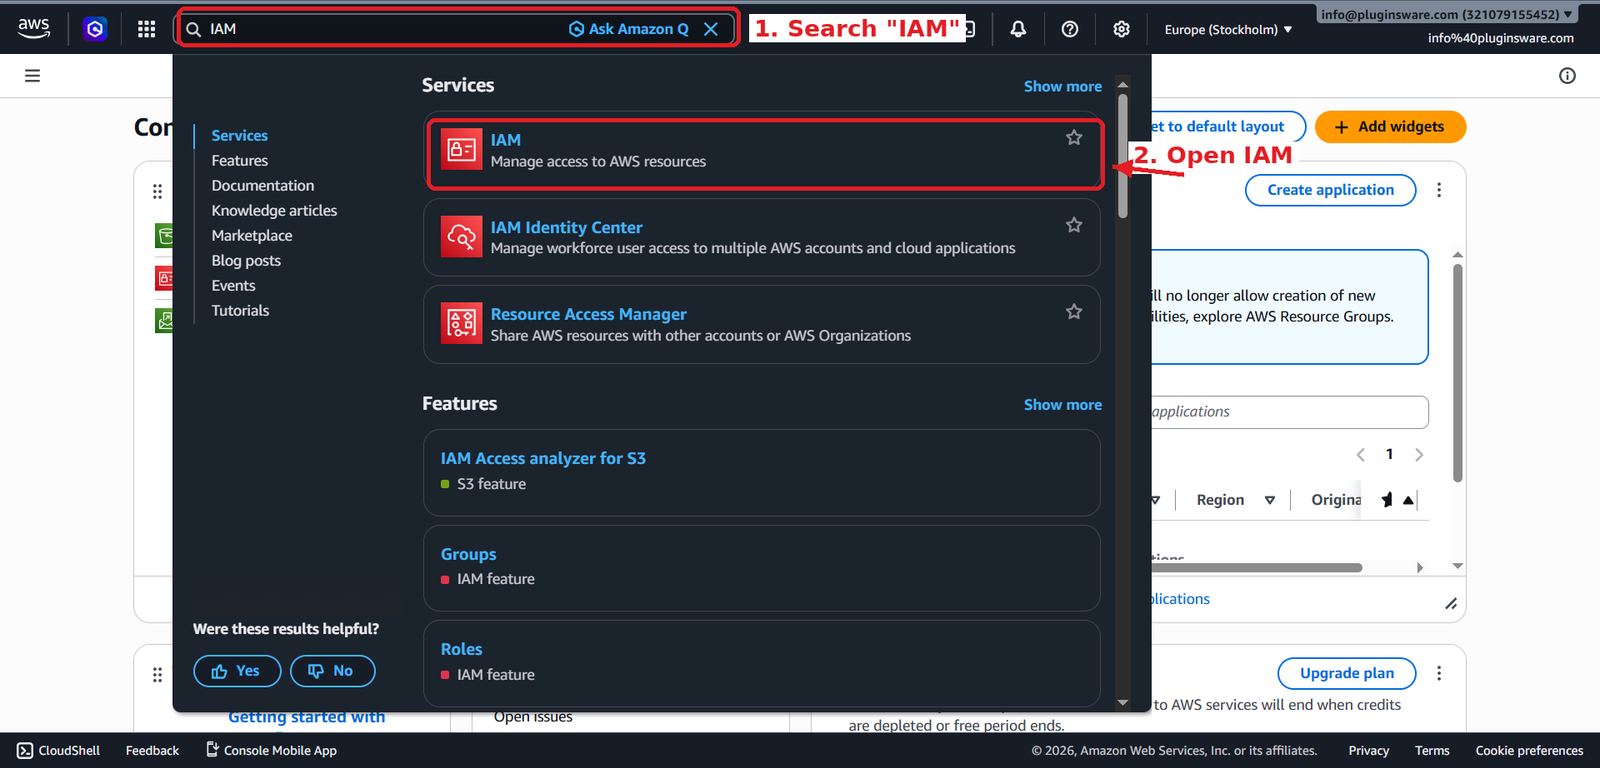The image size is (1600, 768).
Task: Click Reset to default layout button
Action: click(x=1228, y=127)
